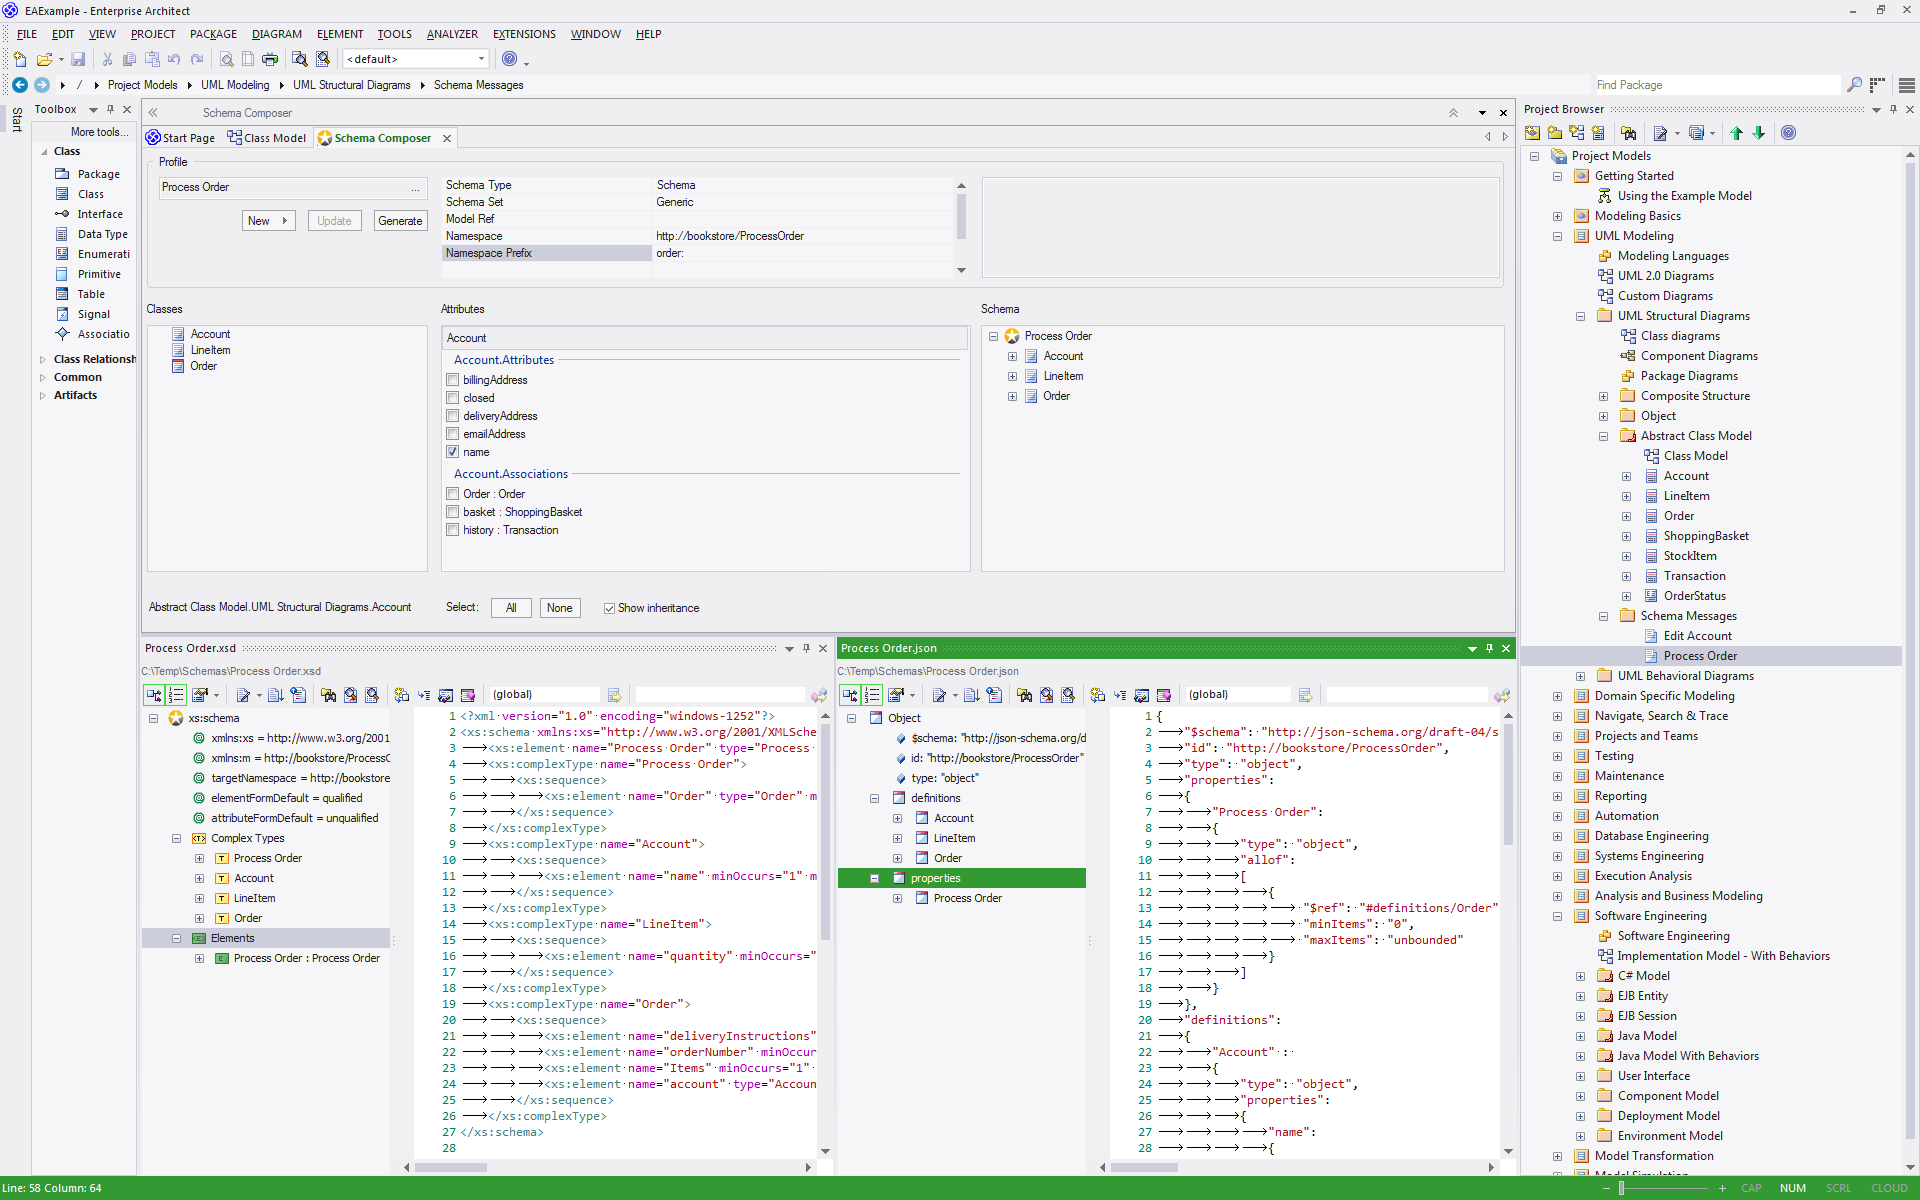Check the billingAddress attribute checkbox
Screen dimensions: 1920x1200
[453, 380]
